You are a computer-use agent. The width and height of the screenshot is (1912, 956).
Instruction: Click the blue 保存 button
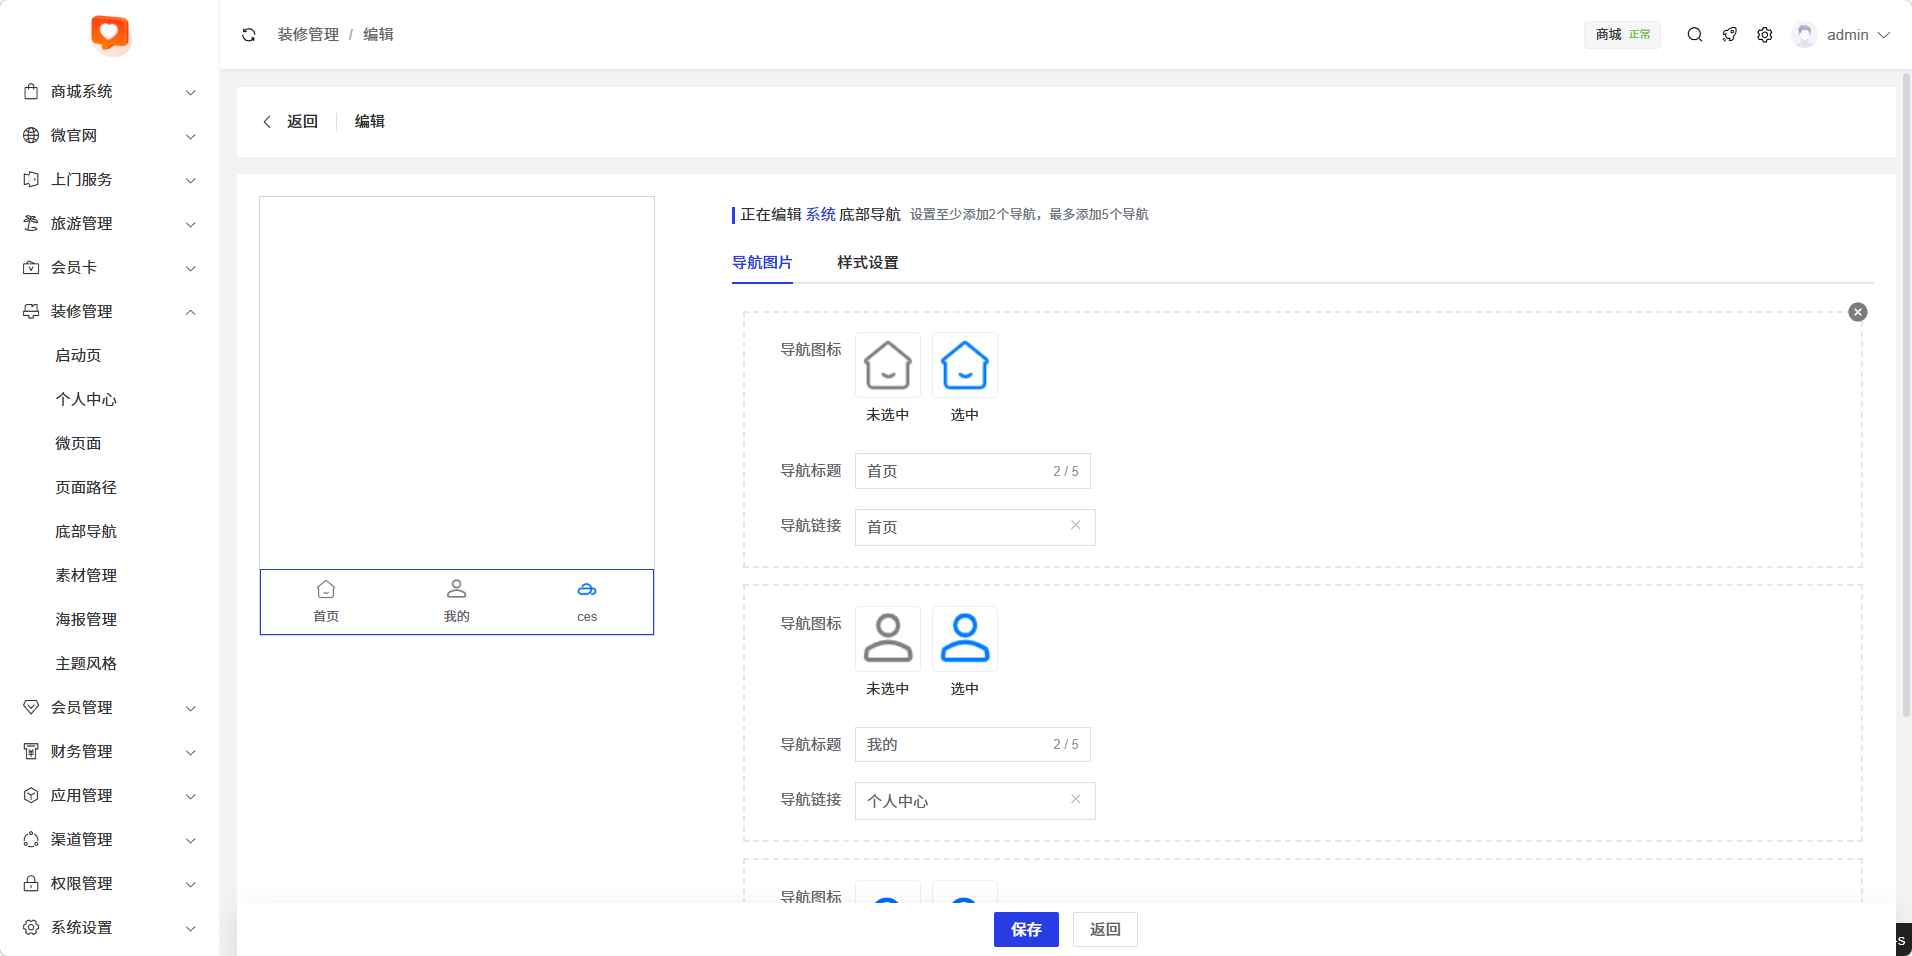[x=1025, y=929]
